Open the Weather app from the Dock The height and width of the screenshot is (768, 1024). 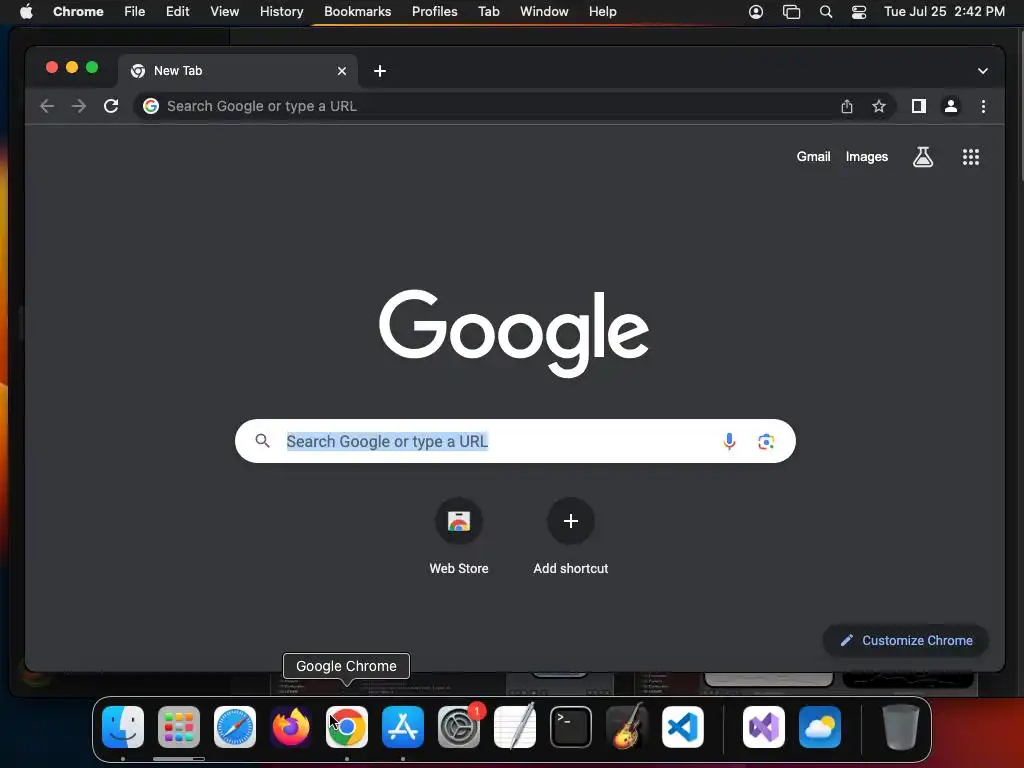coord(820,727)
